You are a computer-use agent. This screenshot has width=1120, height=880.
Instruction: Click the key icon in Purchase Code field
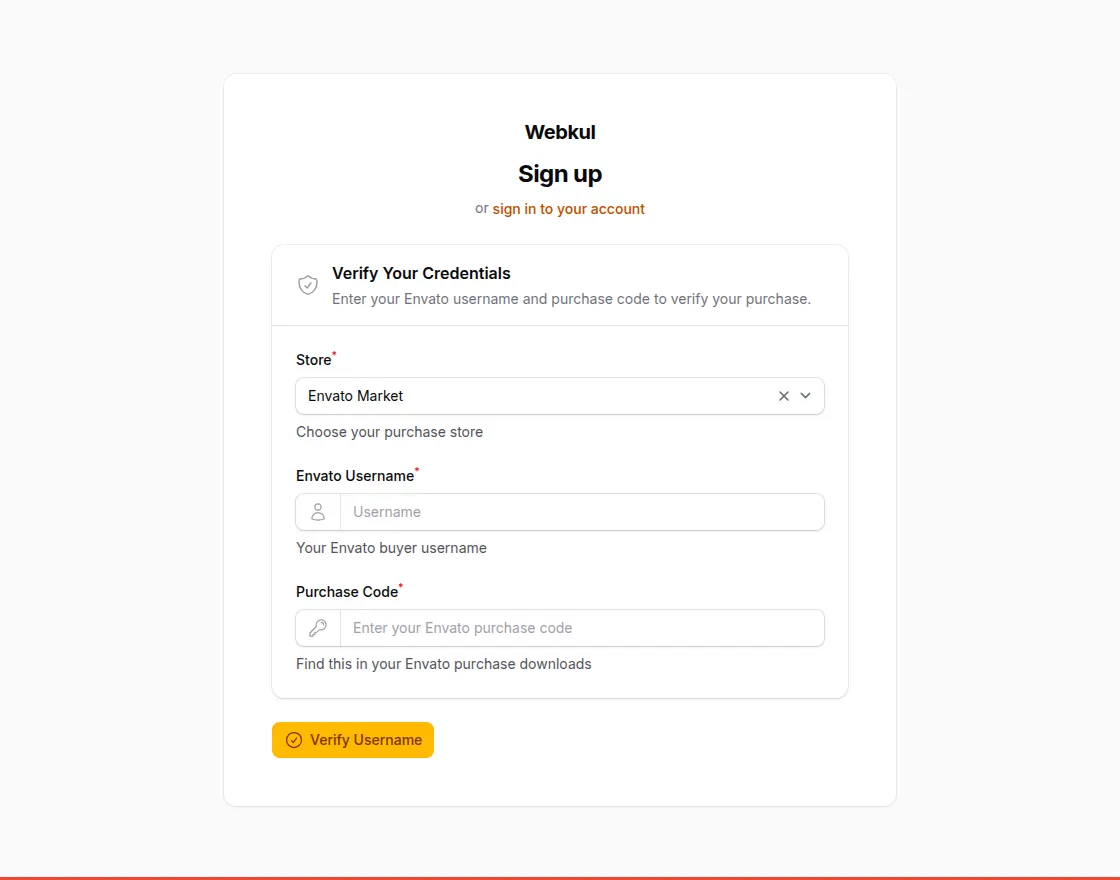317,627
